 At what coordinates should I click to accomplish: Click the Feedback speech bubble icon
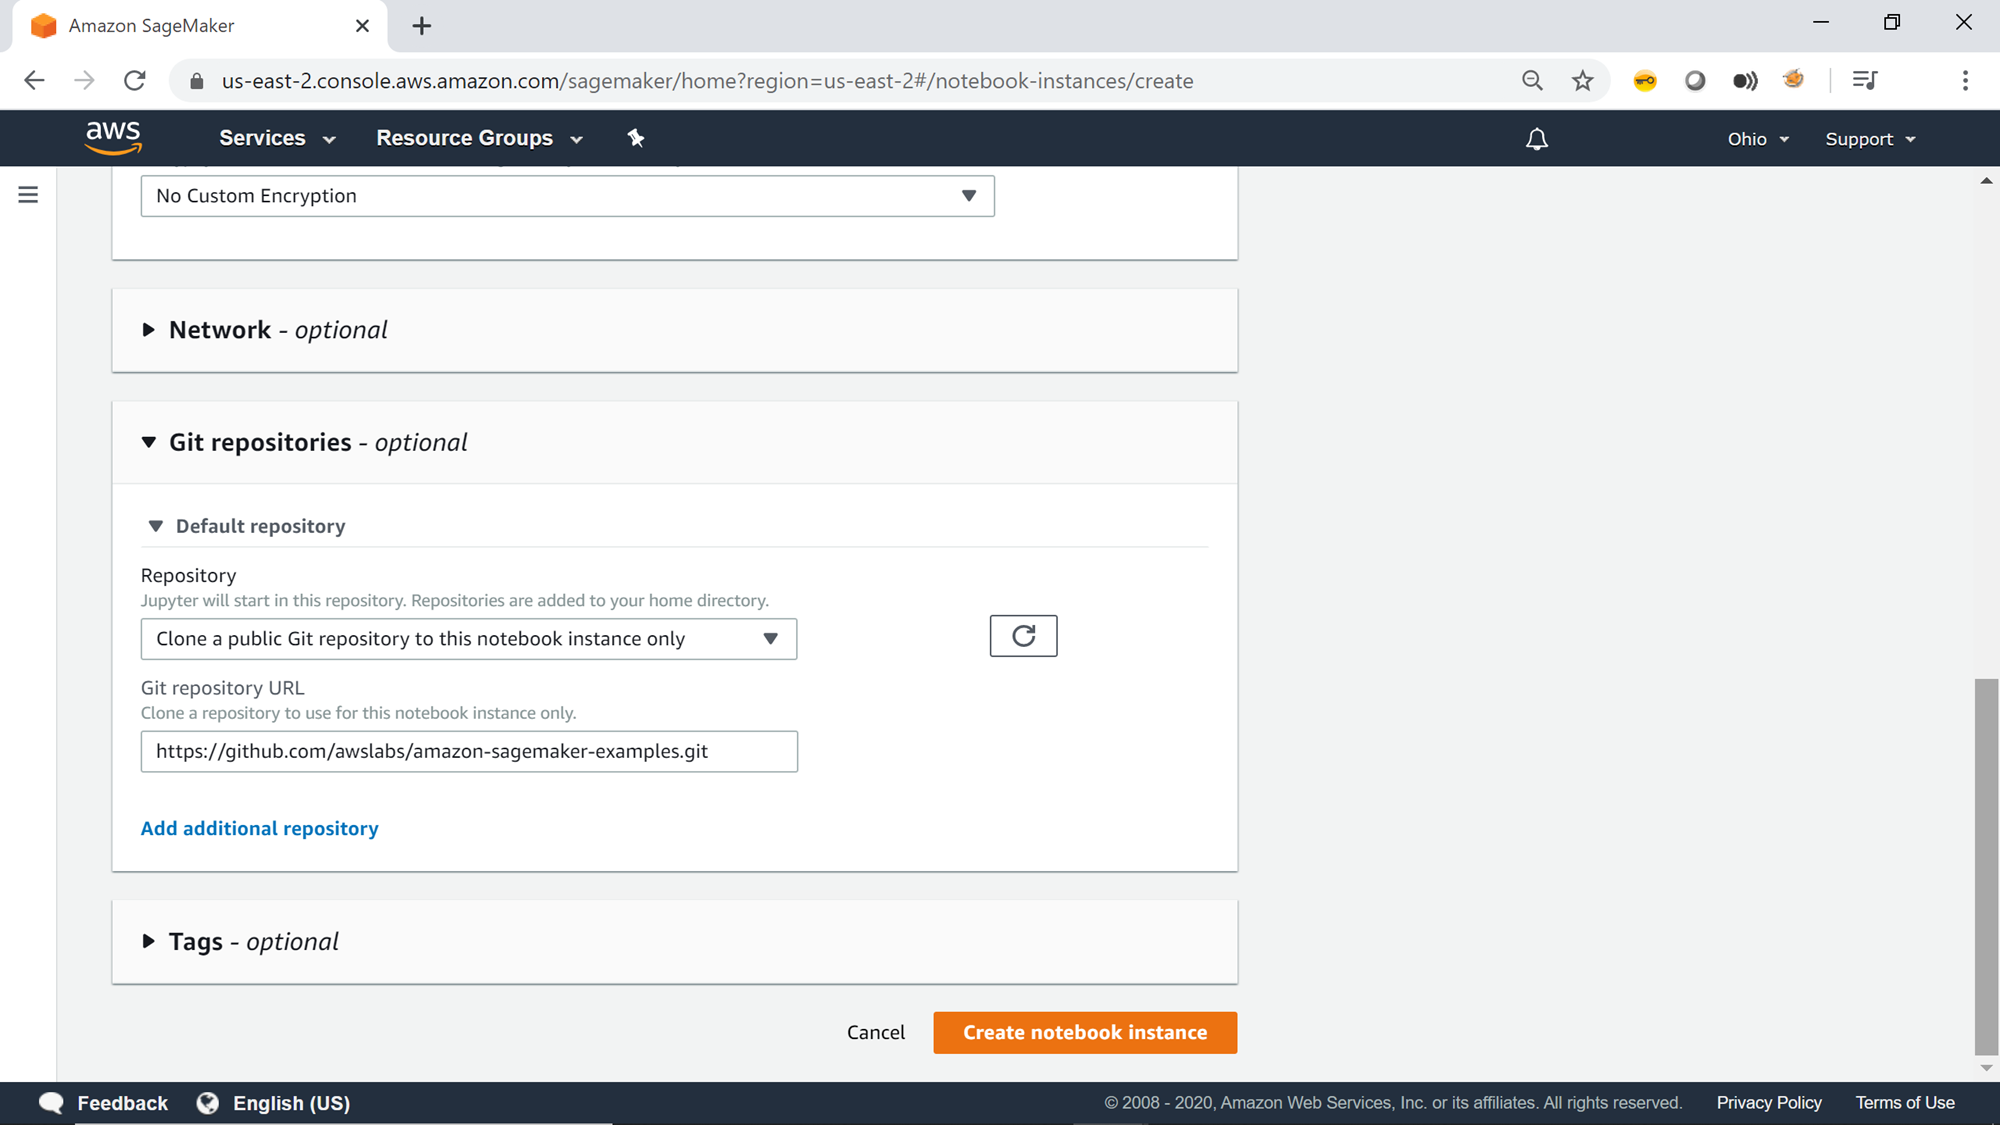coord(51,1102)
